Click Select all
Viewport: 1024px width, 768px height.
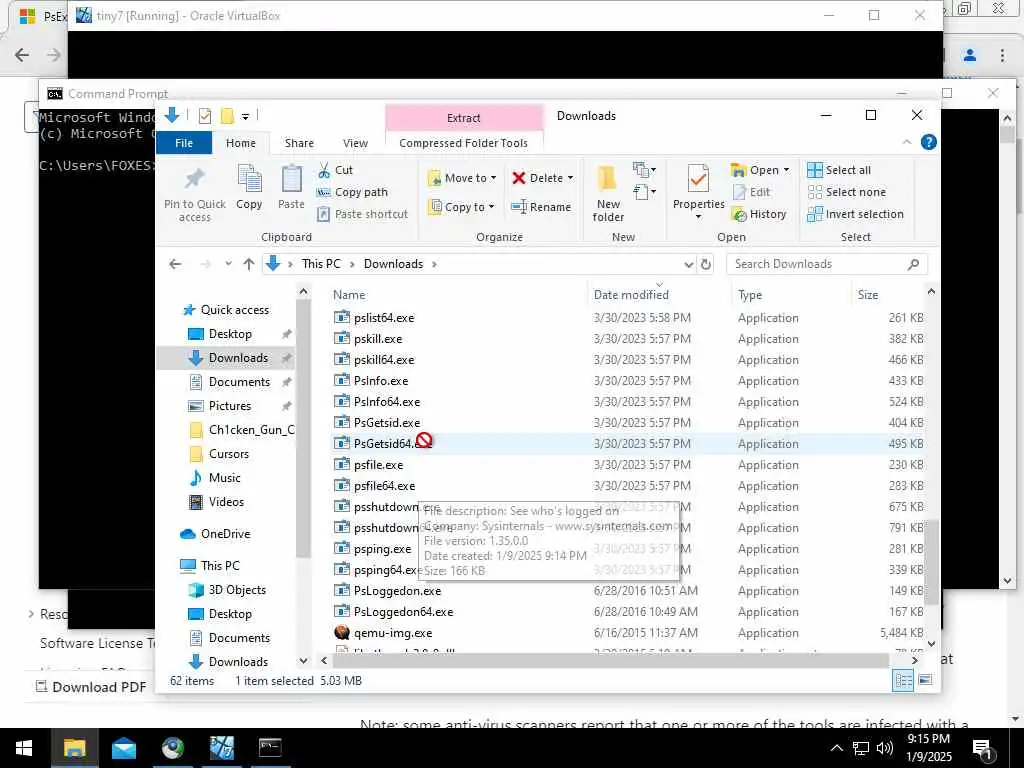pyautogui.click(x=839, y=170)
